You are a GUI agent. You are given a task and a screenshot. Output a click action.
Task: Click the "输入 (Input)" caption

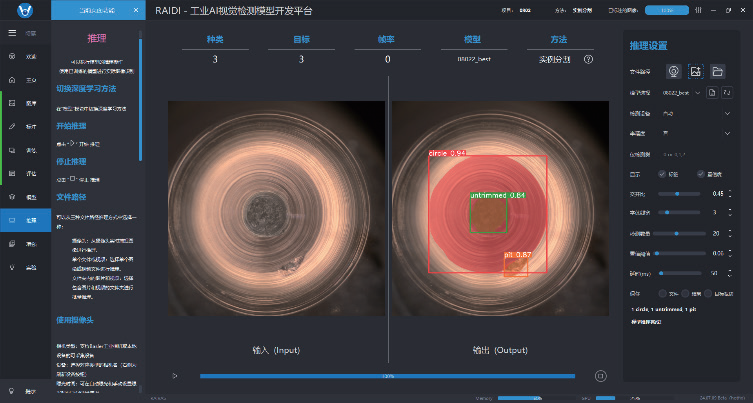click(x=276, y=350)
